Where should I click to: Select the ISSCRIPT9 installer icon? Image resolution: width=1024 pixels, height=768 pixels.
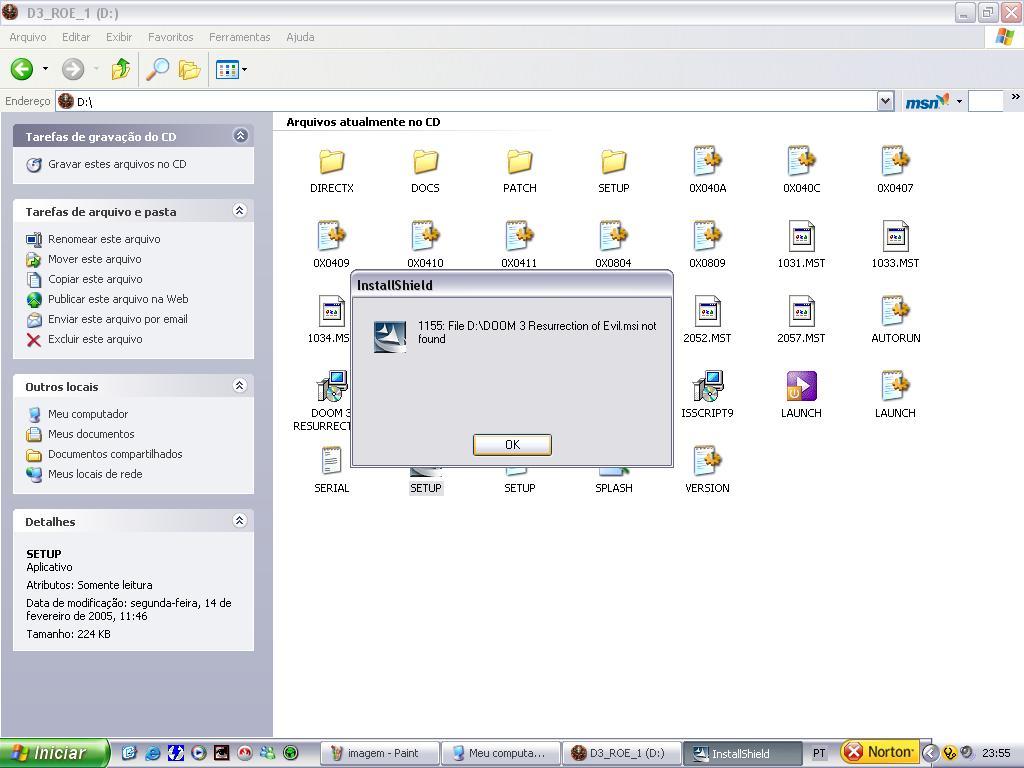707,386
